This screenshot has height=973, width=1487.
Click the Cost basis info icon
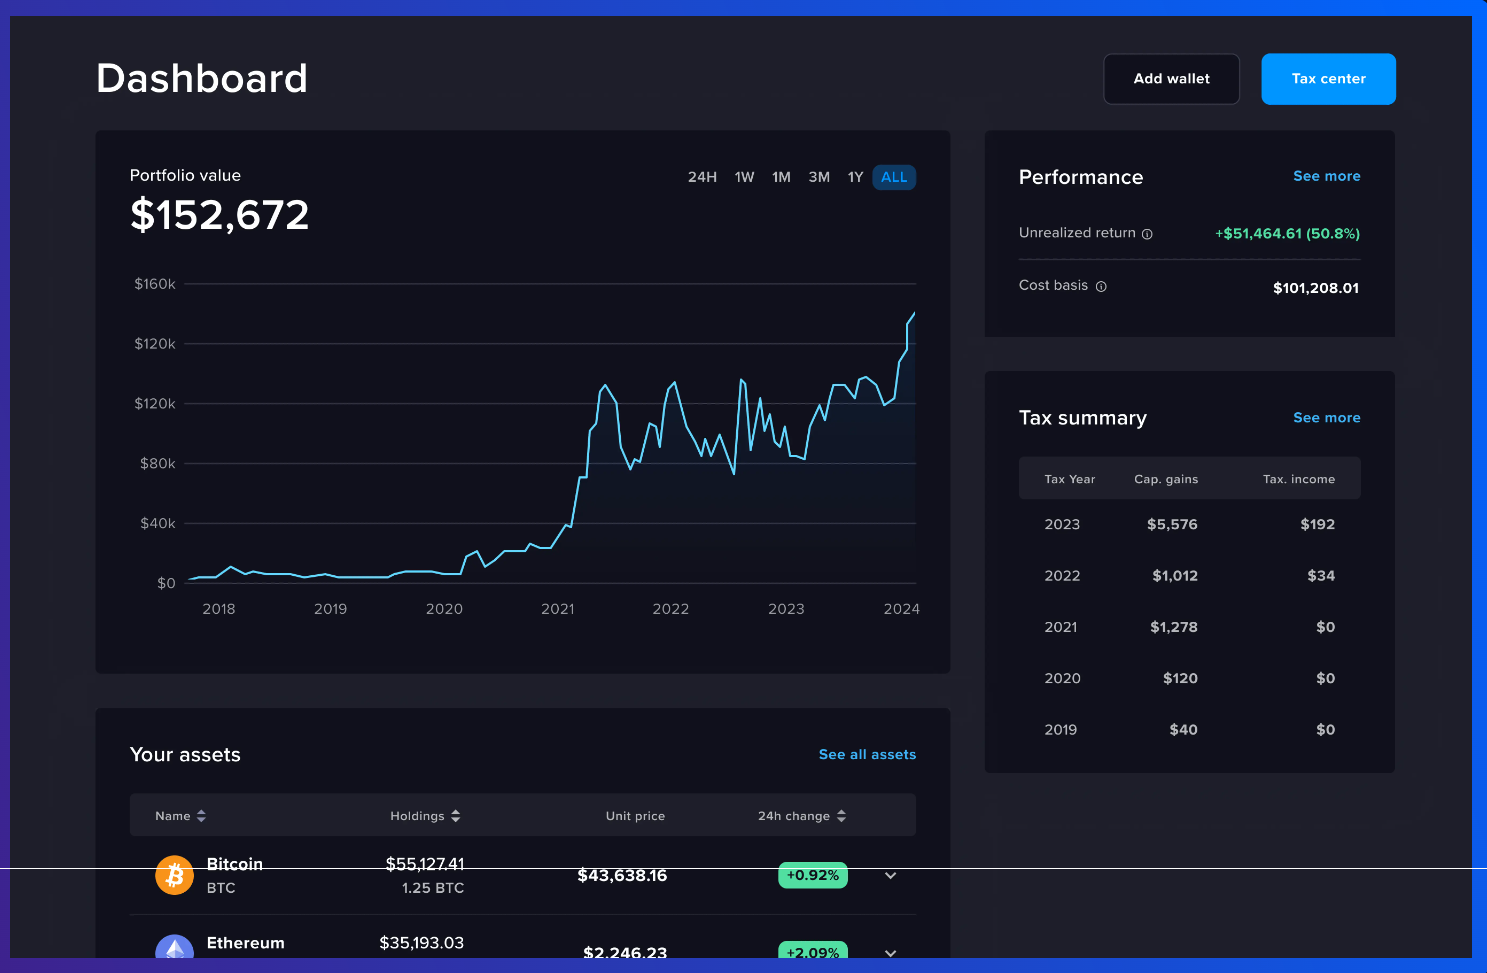tap(1101, 287)
